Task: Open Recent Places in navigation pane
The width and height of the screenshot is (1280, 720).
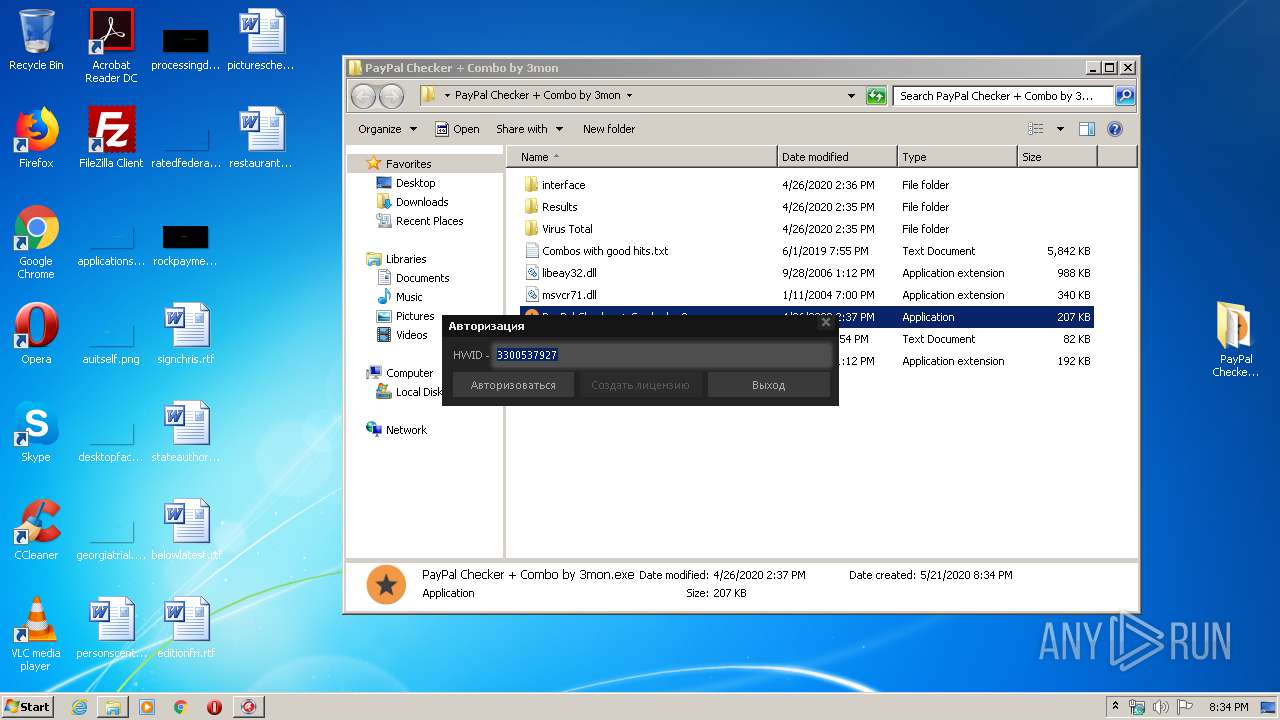Action: [x=429, y=221]
